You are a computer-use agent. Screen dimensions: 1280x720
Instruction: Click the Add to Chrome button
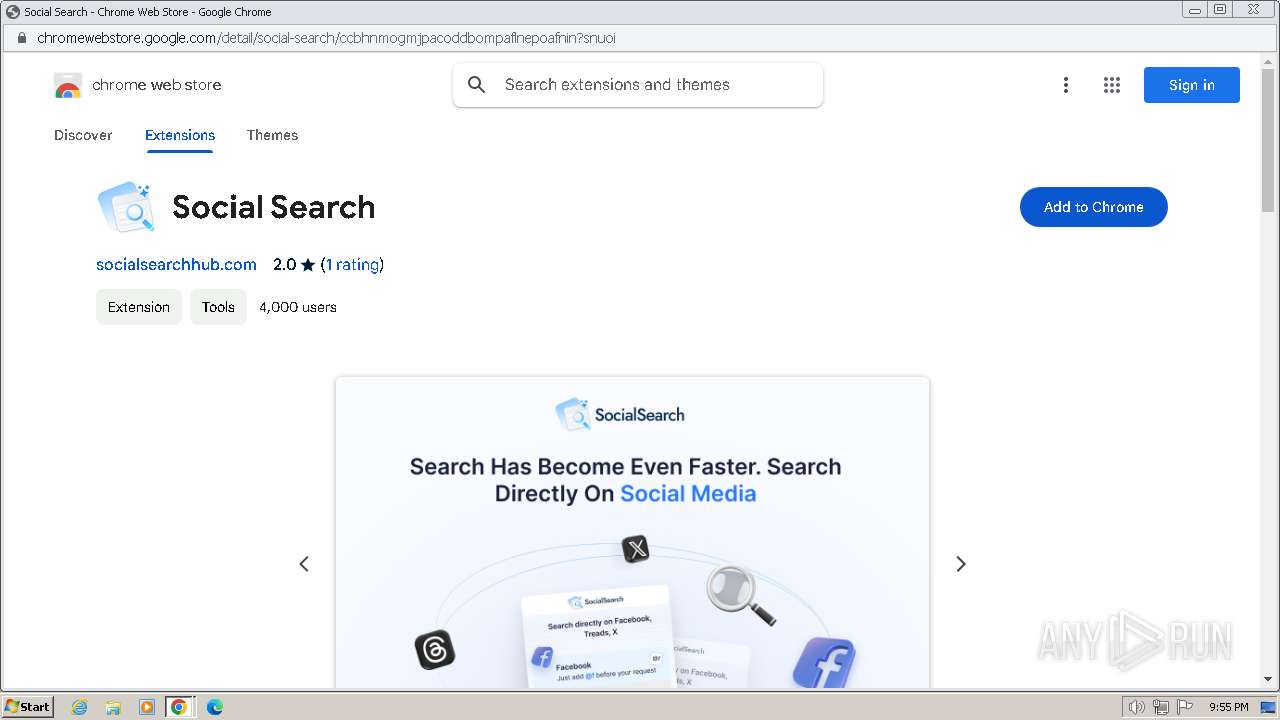1094,207
